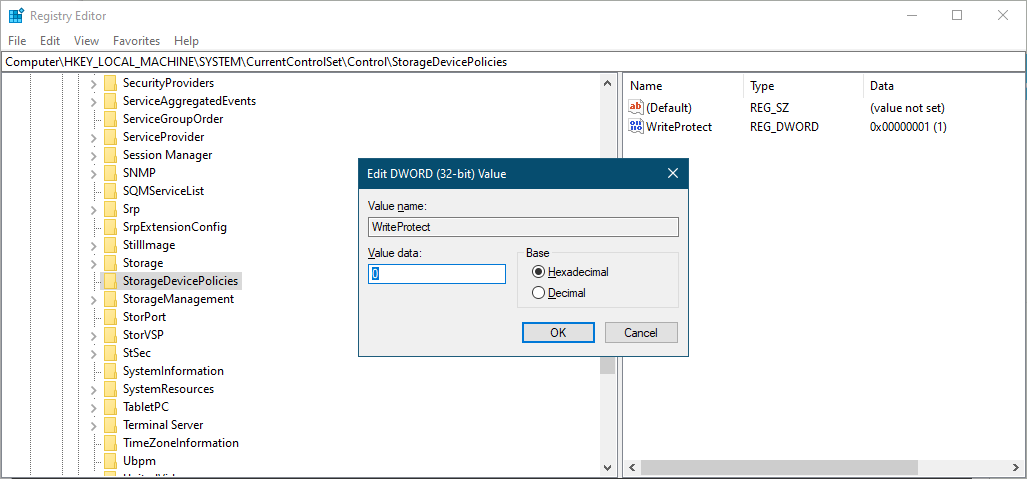The height and width of the screenshot is (479, 1027).
Task: Click the values pane horizontal scrollbar thumb
Action: (x=779, y=468)
